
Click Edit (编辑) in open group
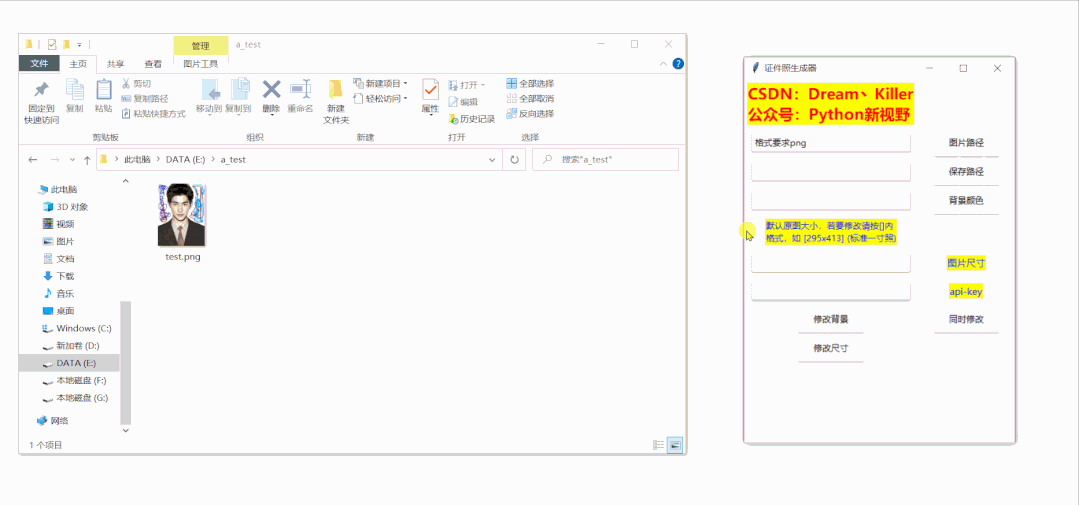click(x=462, y=102)
